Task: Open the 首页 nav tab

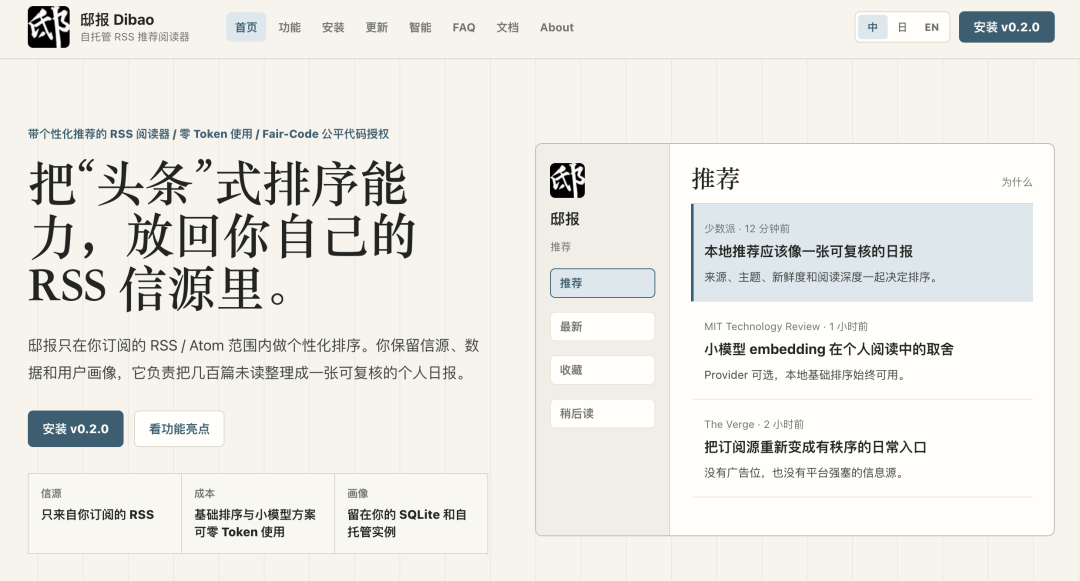Action: point(246,28)
